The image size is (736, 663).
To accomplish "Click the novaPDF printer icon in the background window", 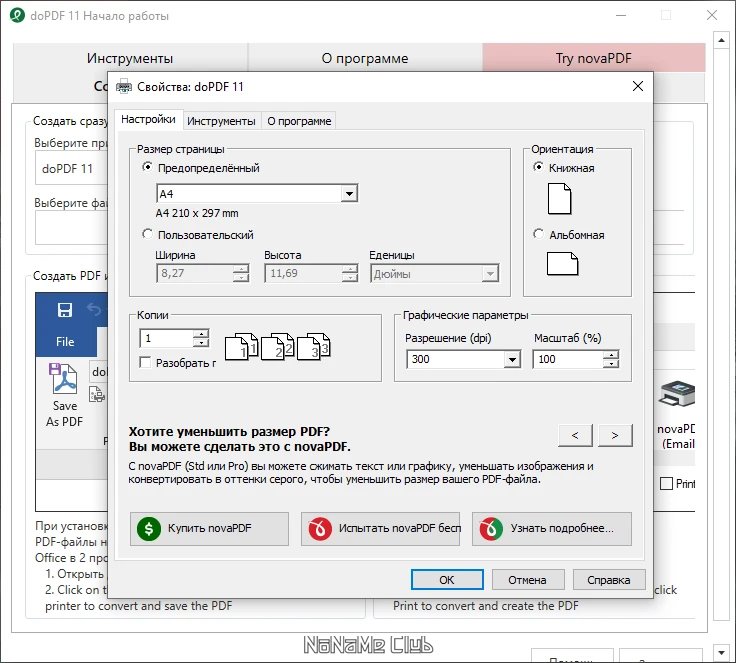I will pyautogui.click(x=677, y=394).
